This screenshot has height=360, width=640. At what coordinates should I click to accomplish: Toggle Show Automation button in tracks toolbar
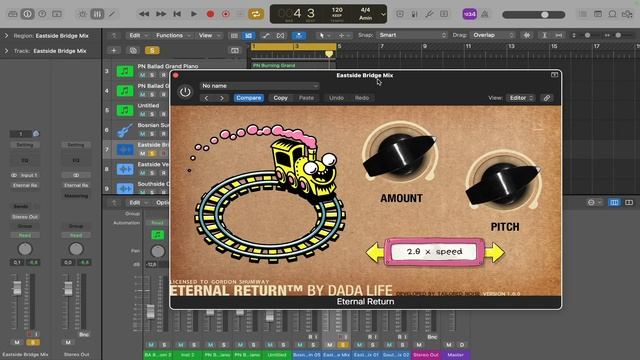[266, 36]
